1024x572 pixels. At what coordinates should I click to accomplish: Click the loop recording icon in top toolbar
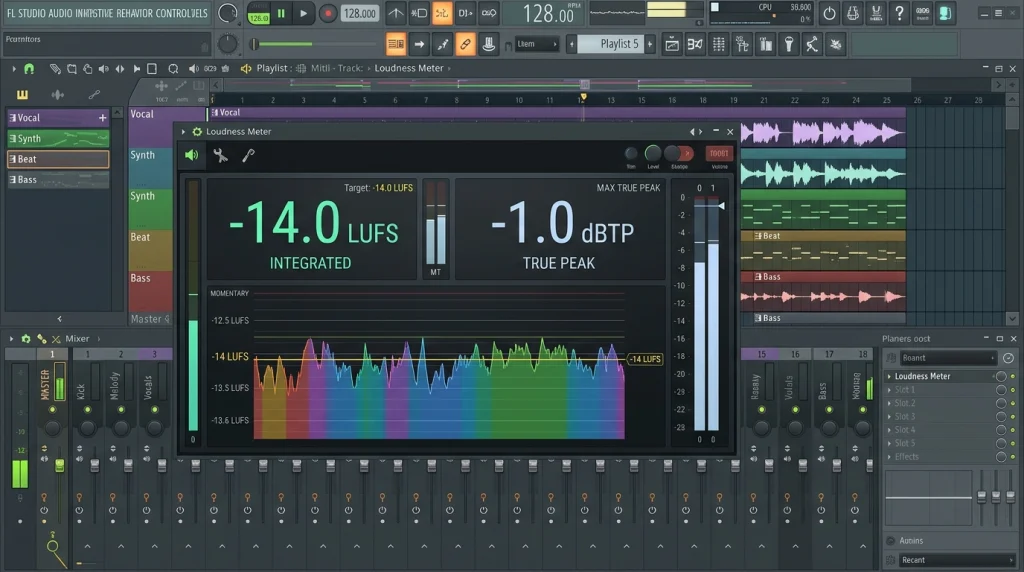tap(488, 13)
